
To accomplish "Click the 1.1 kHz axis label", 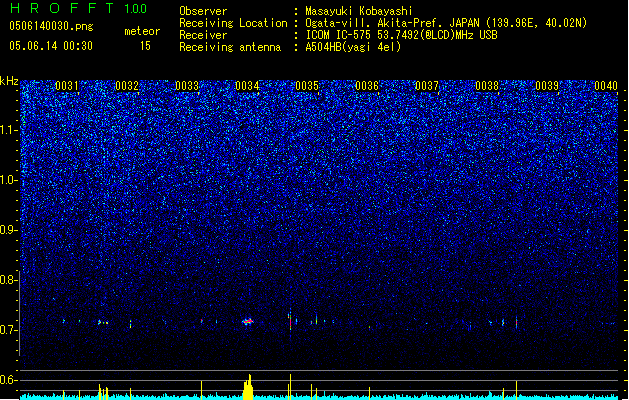I will click(8, 130).
